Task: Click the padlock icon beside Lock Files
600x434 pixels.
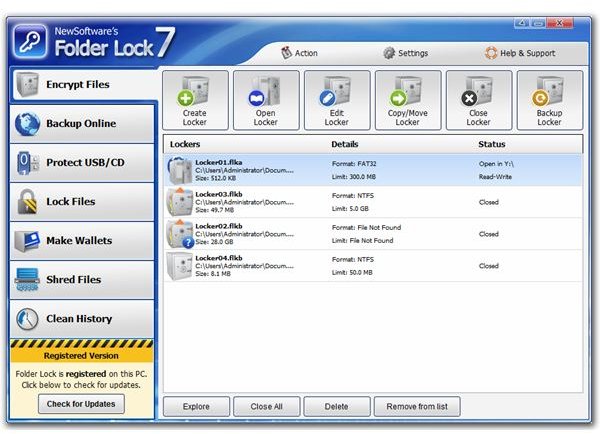Action: pos(28,201)
